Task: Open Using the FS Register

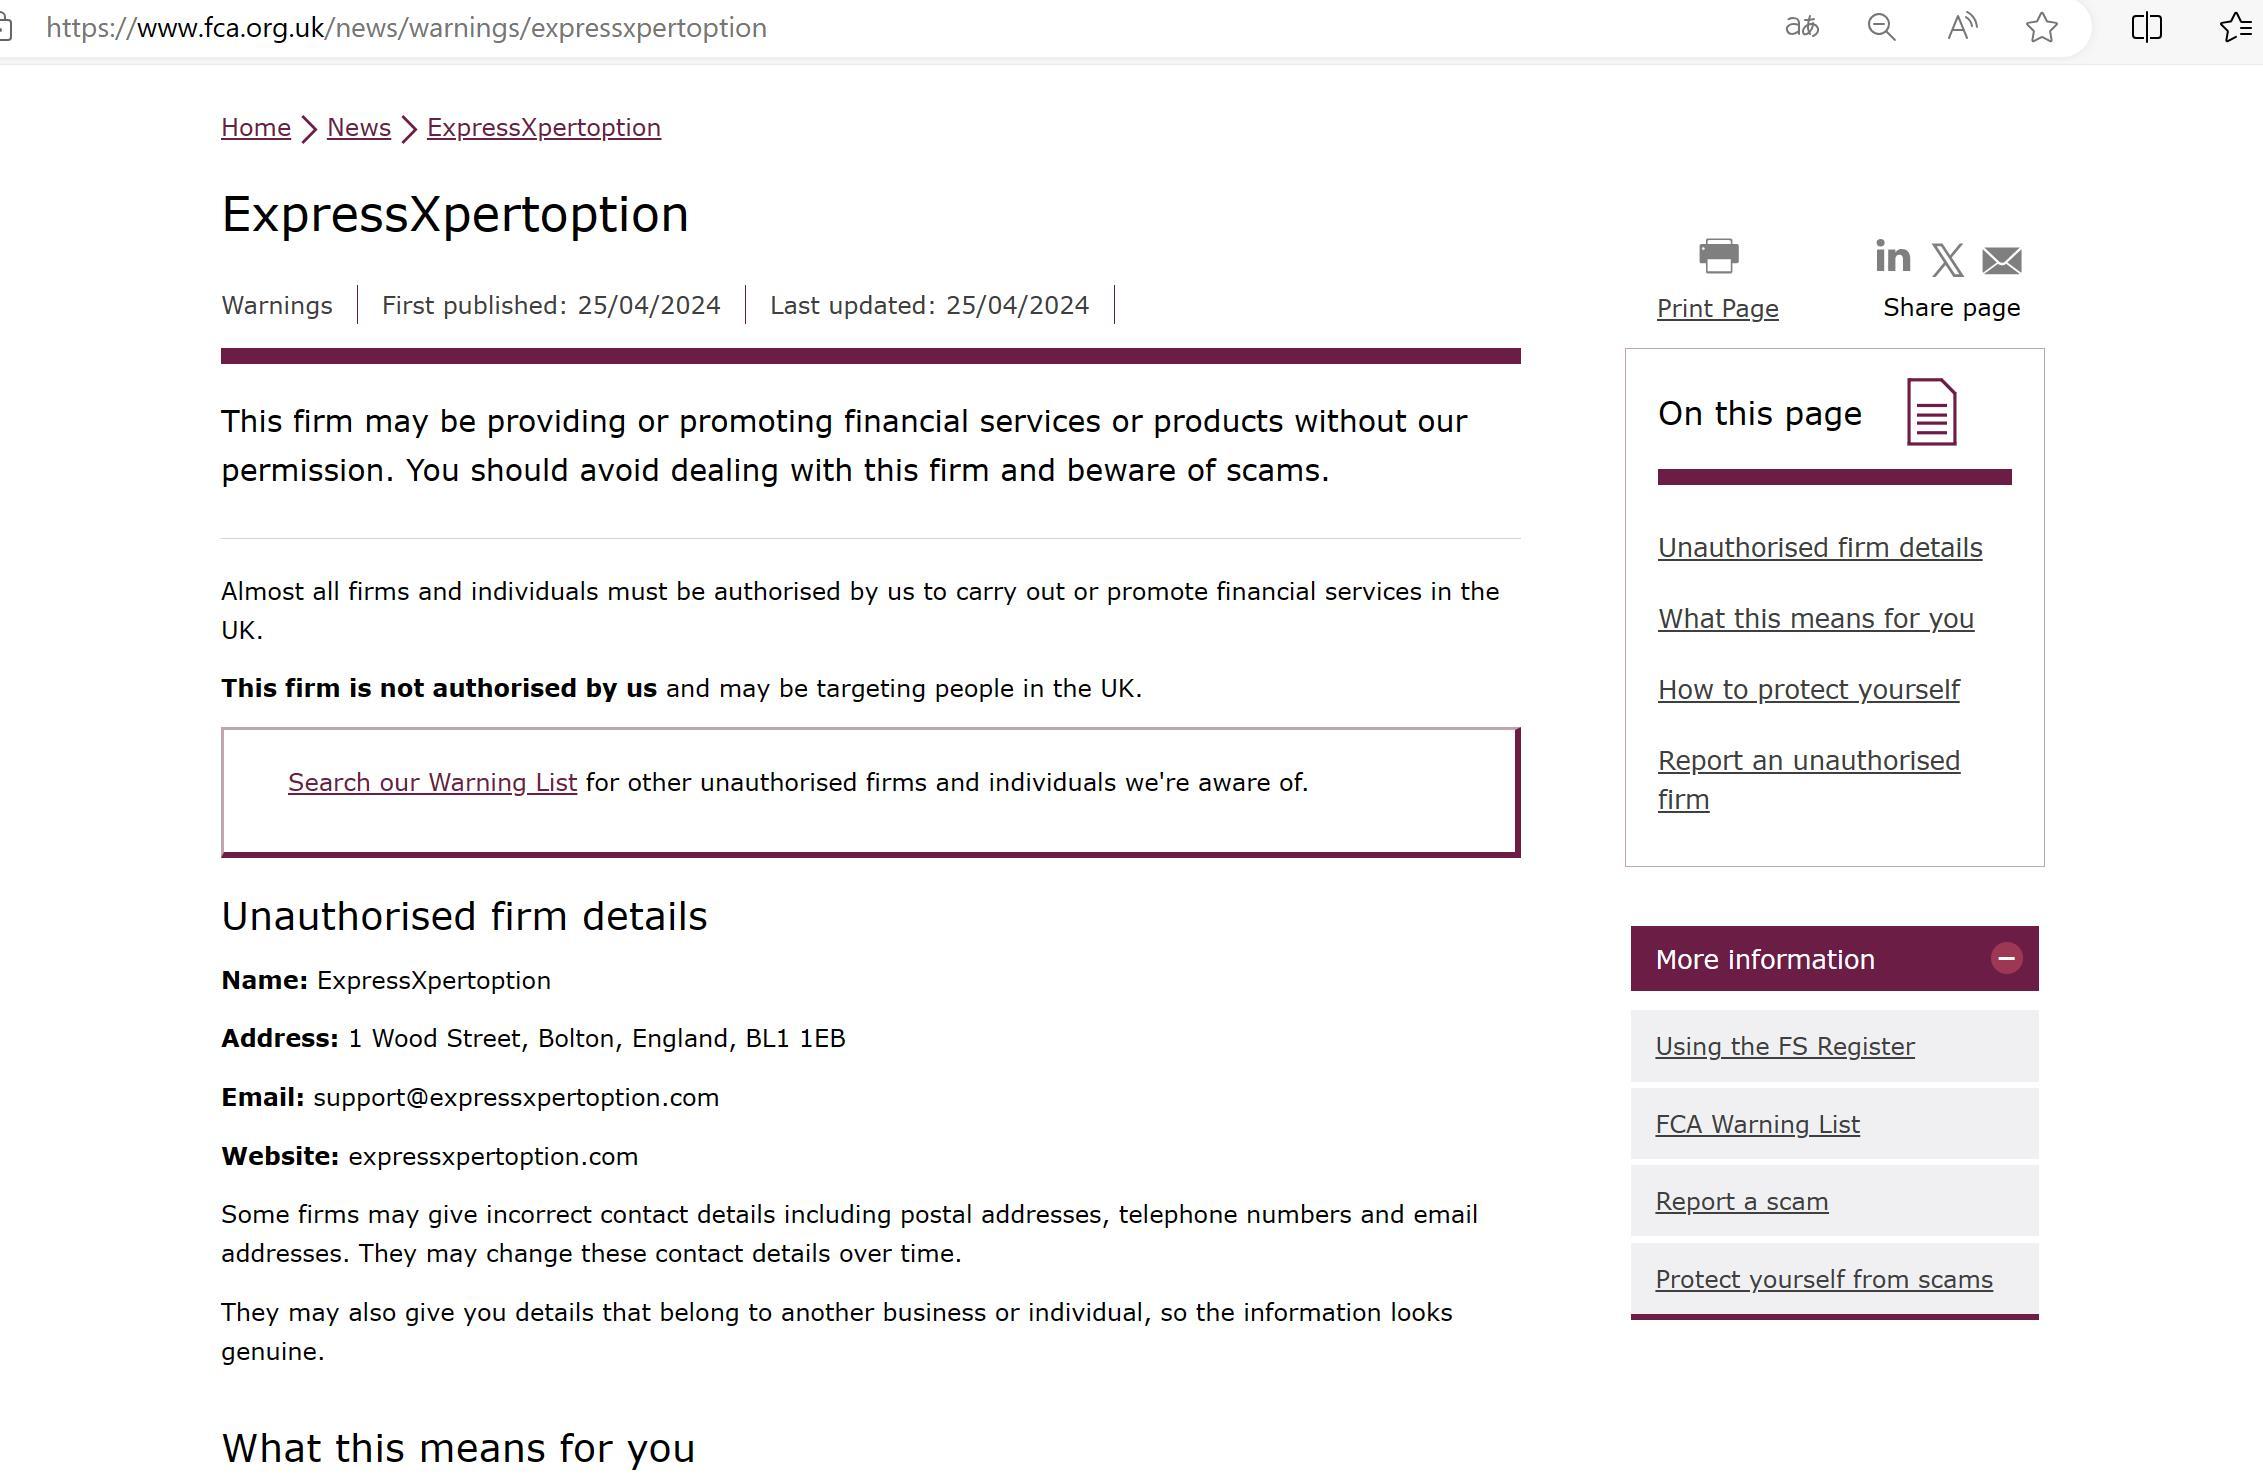Action: (x=1784, y=1046)
